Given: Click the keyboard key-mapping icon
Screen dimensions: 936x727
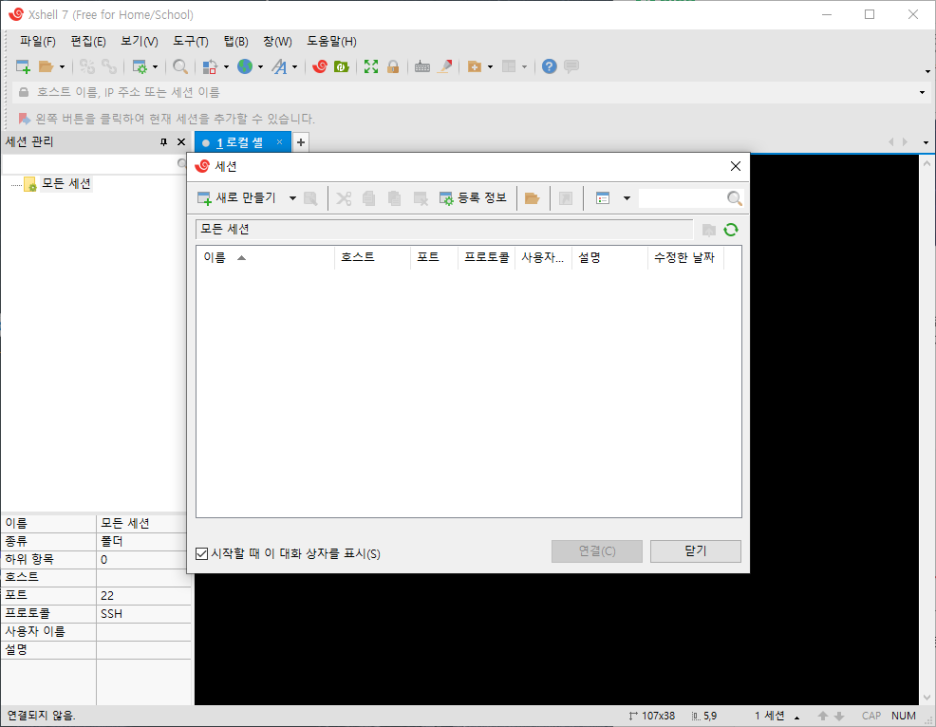Looking at the screenshot, I should click(422, 66).
